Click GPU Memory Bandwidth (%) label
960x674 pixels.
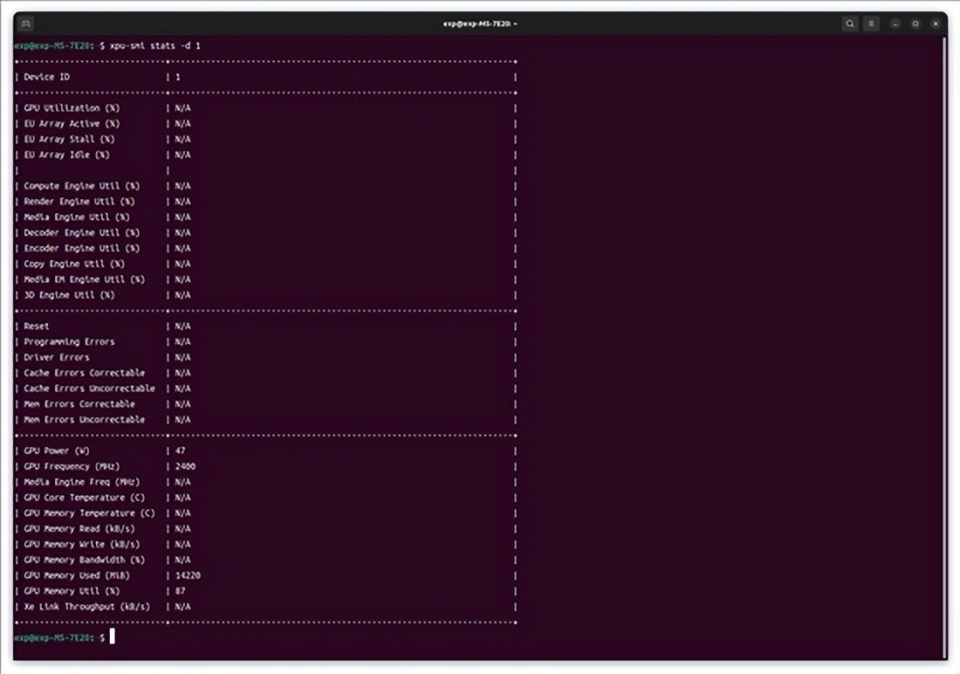(x=84, y=560)
